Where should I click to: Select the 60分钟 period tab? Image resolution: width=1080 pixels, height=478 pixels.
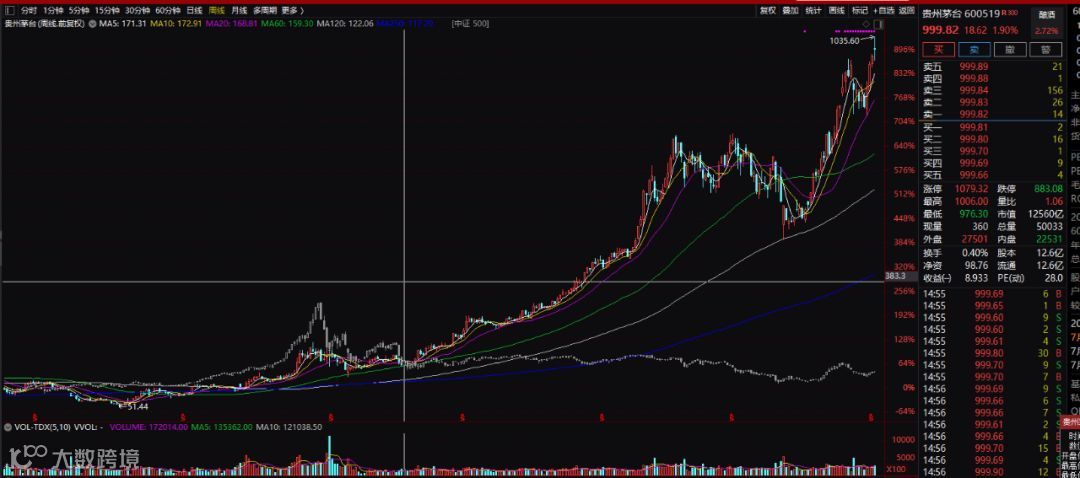(167, 10)
